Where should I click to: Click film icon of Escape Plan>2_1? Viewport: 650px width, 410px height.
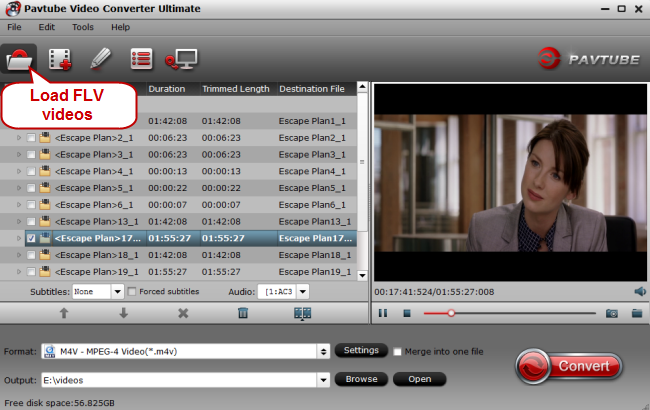(x=45, y=138)
